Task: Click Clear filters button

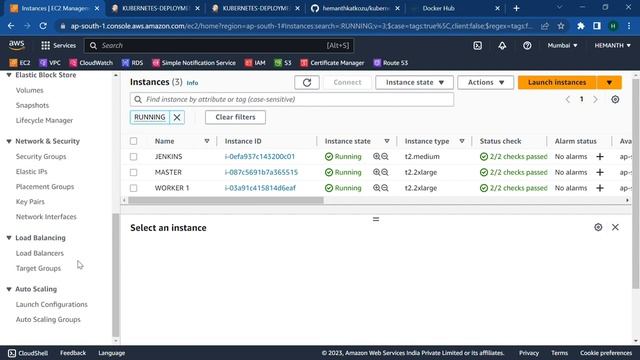Action: pos(235,117)
